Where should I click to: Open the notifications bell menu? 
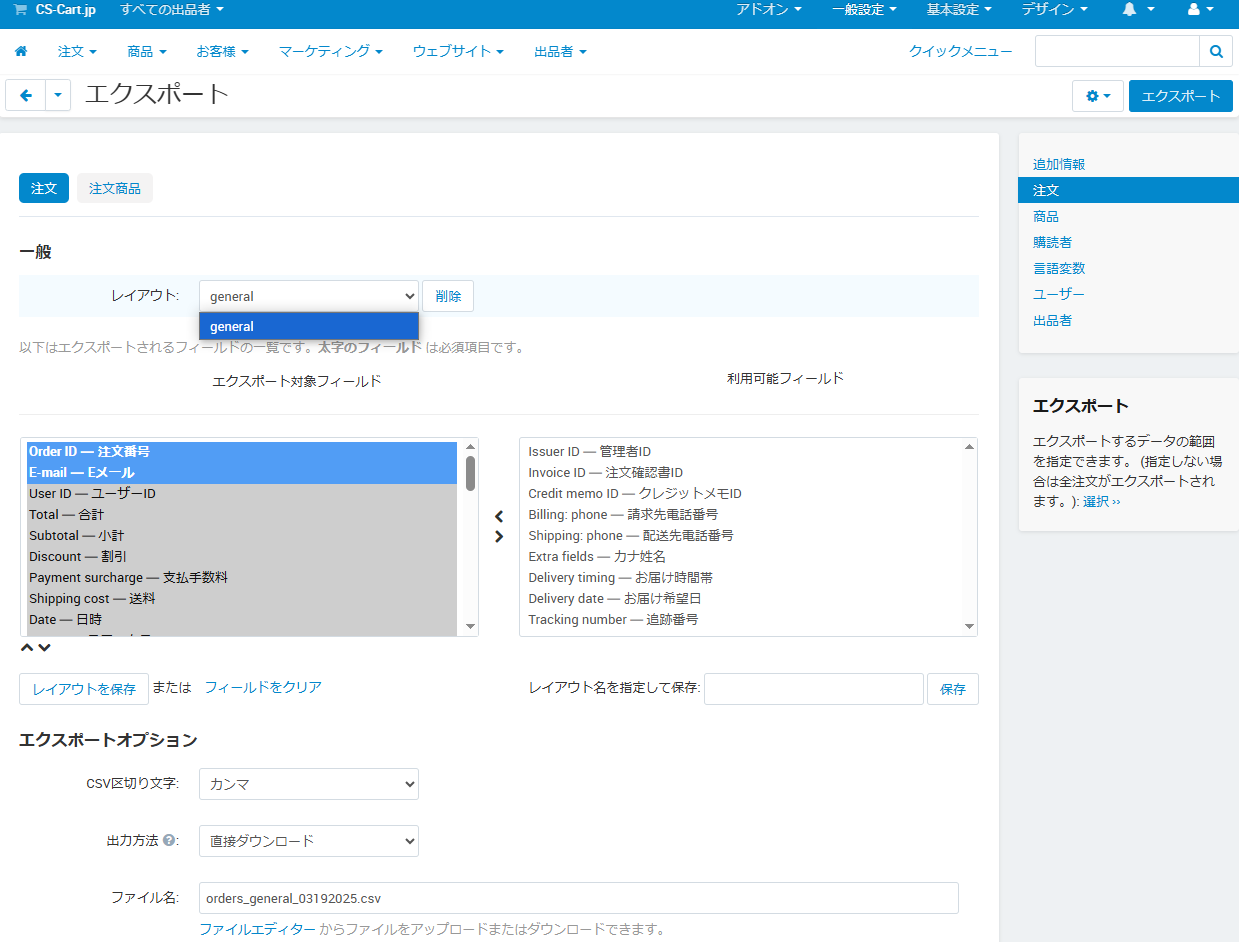(x=1137, y=10)
